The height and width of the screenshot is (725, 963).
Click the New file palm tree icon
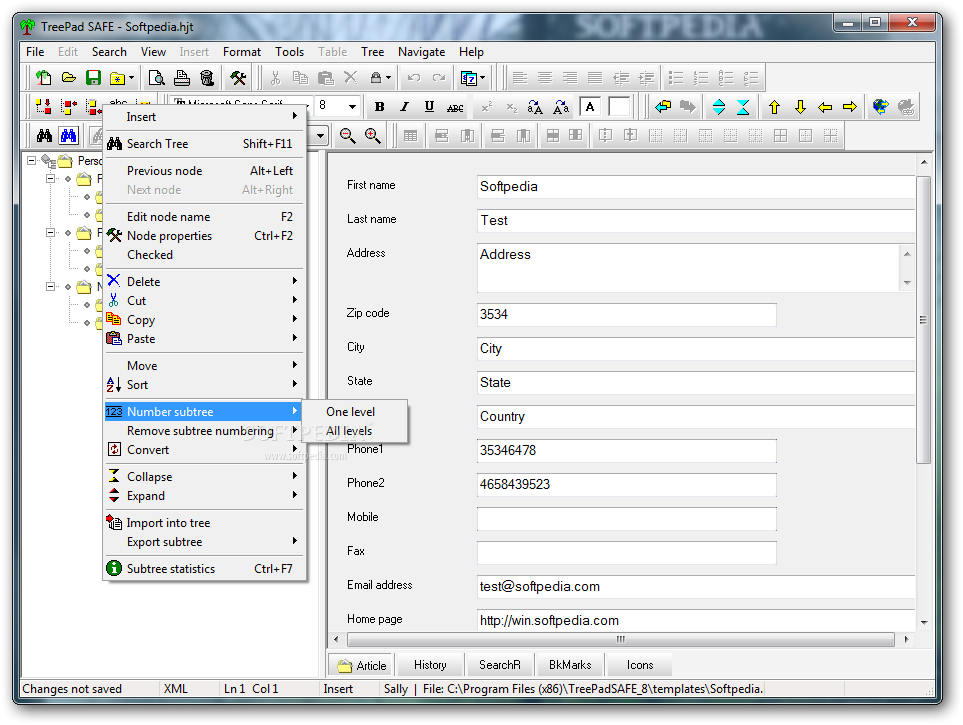click(43, 78)
